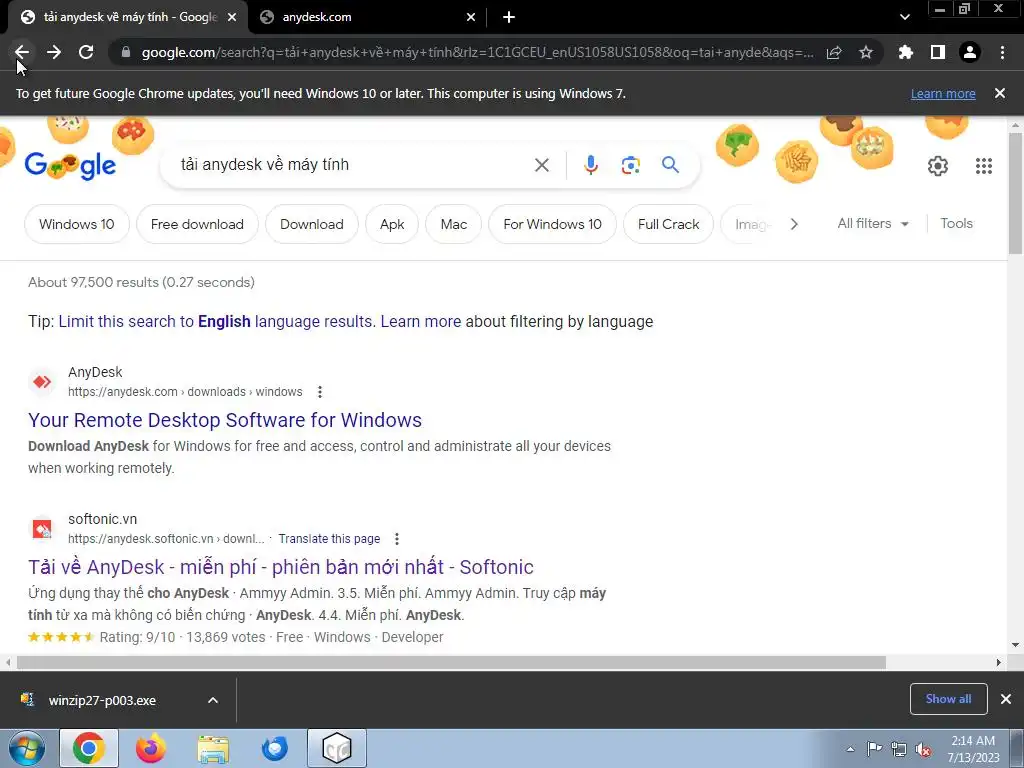Click Learn more in Chrome update bar
Screen dimensions: 1024x768
943,93
